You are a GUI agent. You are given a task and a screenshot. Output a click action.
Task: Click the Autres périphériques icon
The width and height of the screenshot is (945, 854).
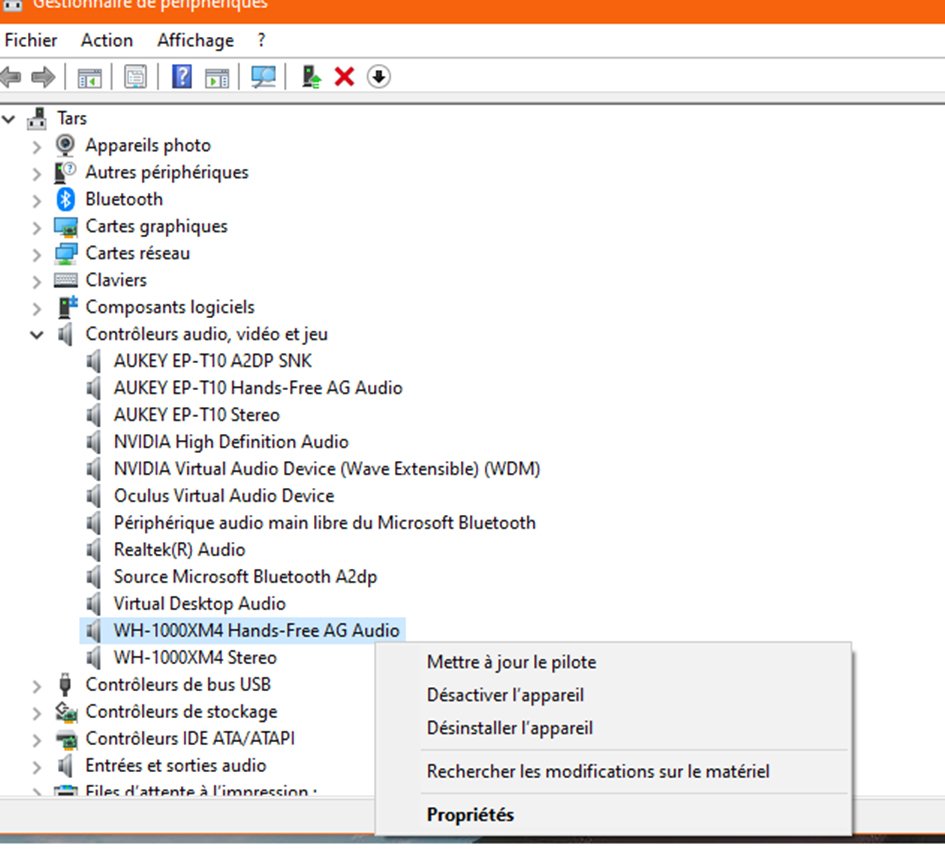tap(65, 172)
